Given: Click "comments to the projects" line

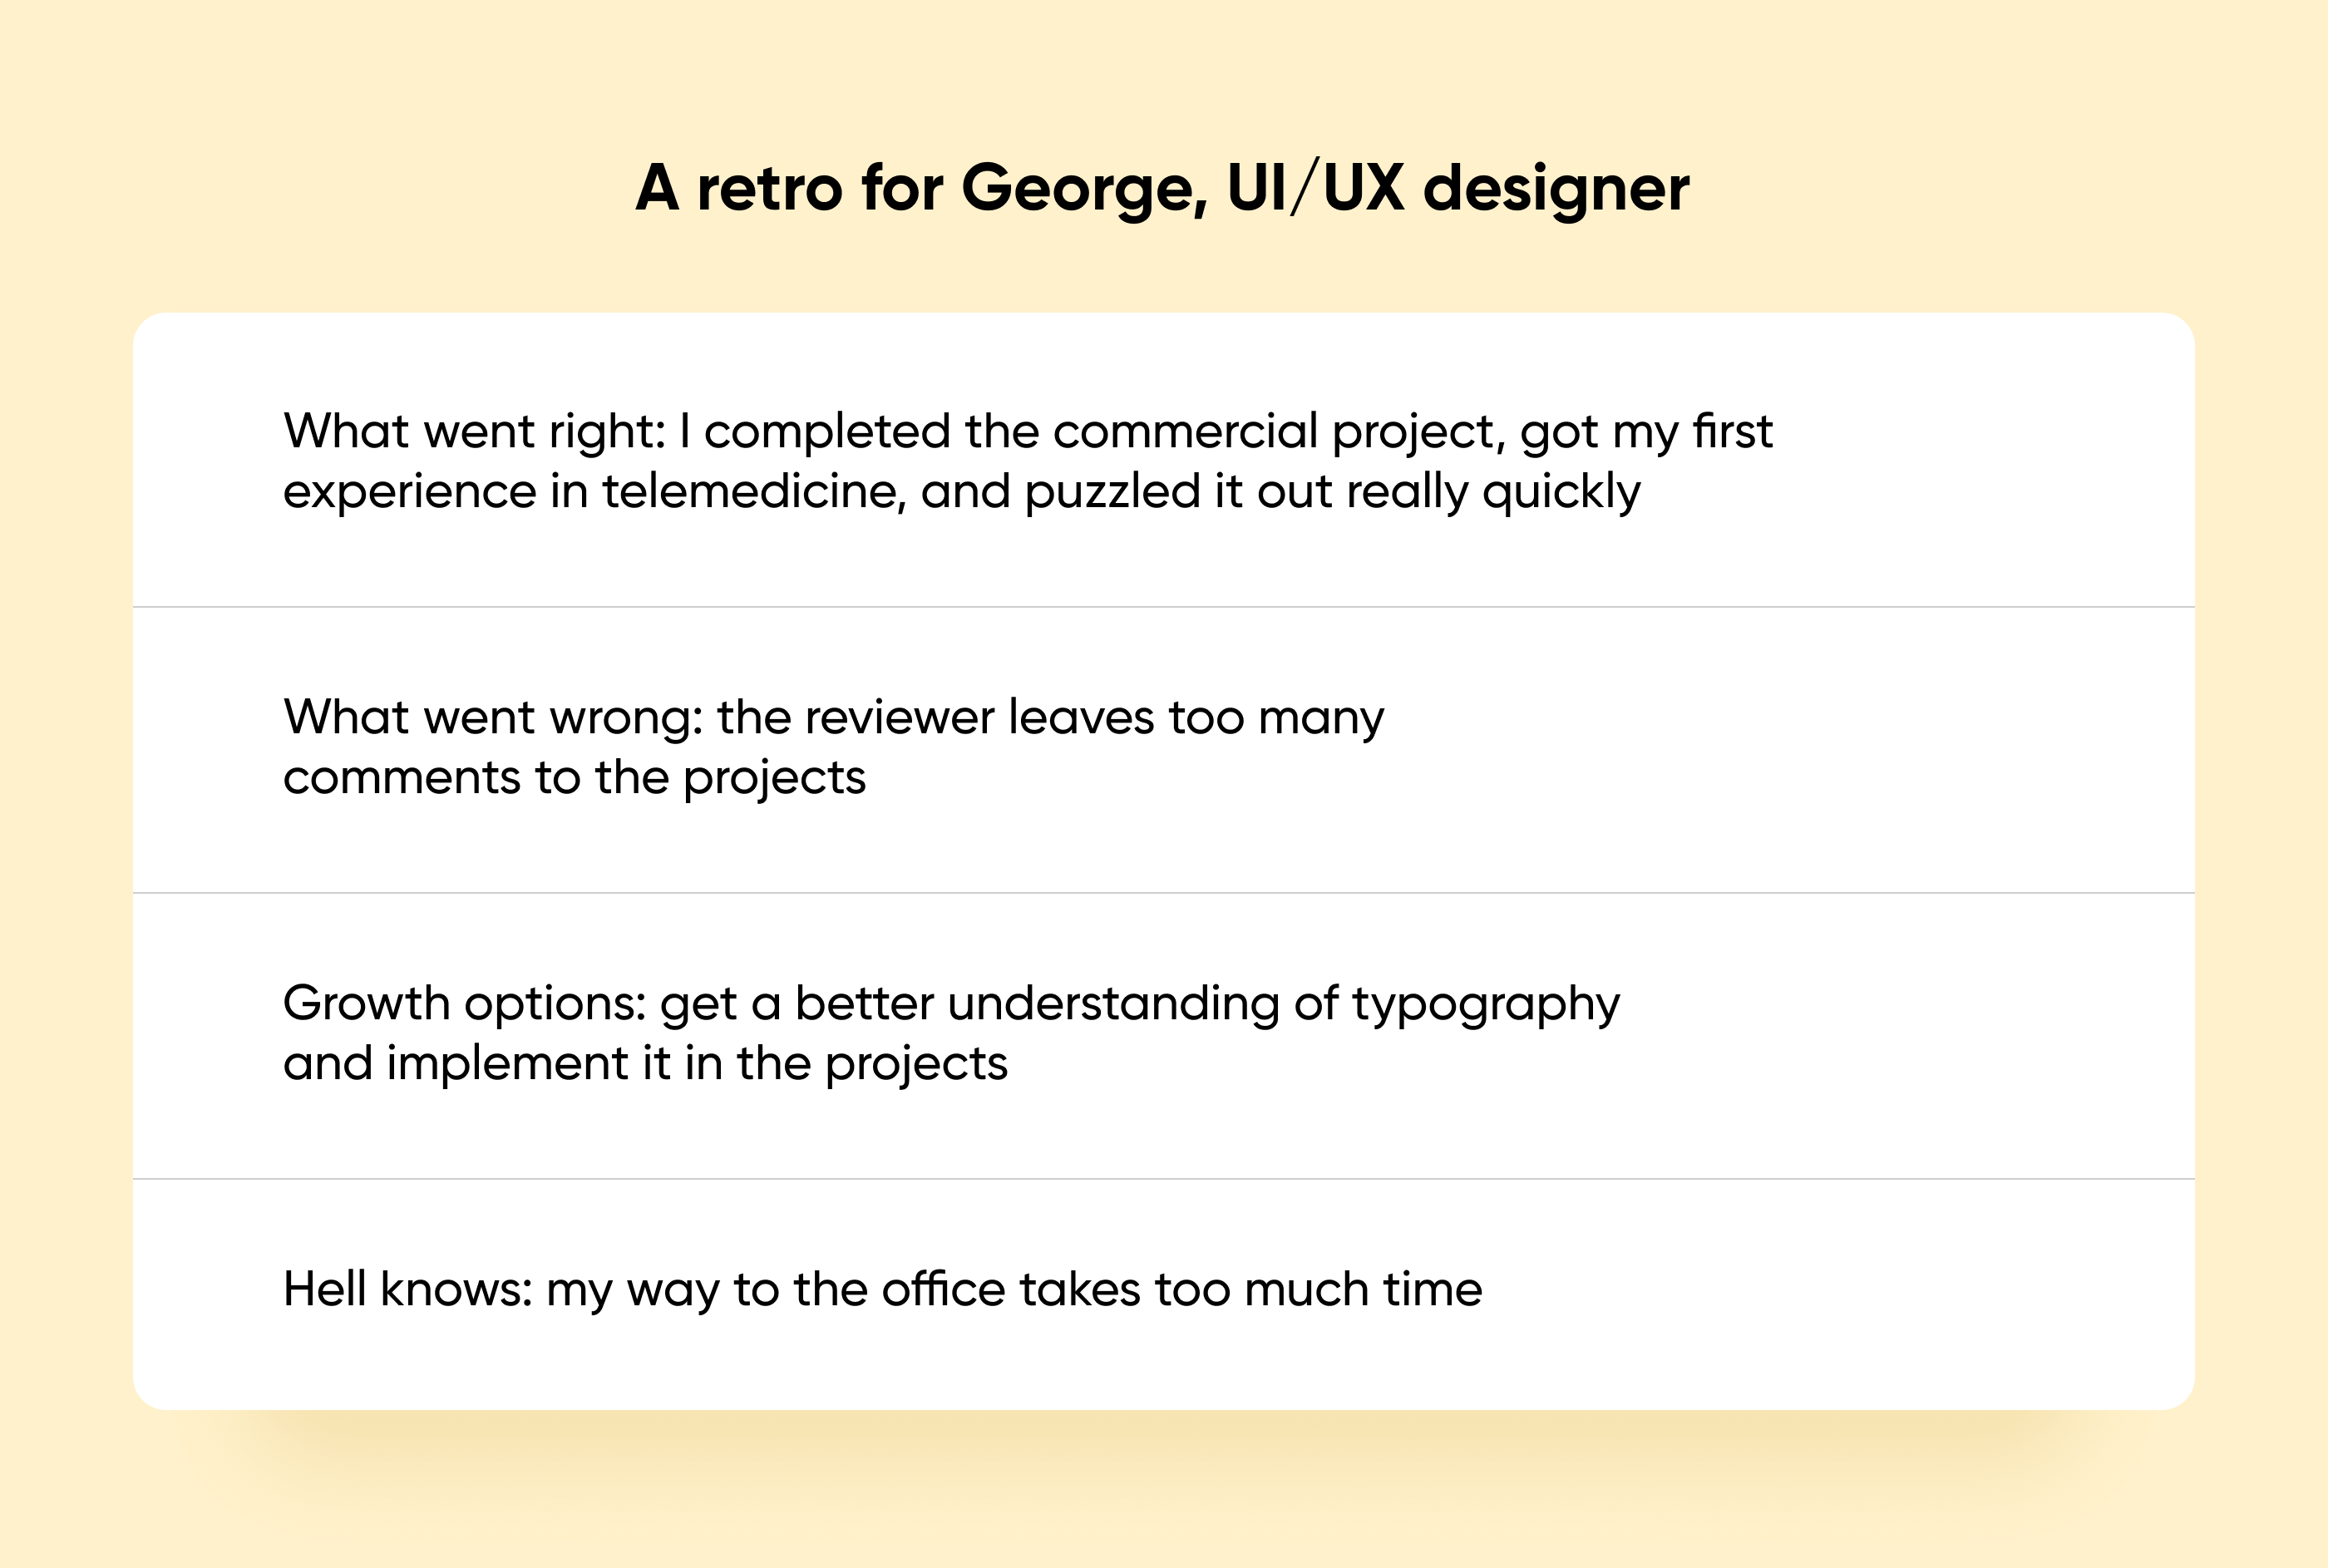Looking at the screenshot, I should click(x=574, y=779).
